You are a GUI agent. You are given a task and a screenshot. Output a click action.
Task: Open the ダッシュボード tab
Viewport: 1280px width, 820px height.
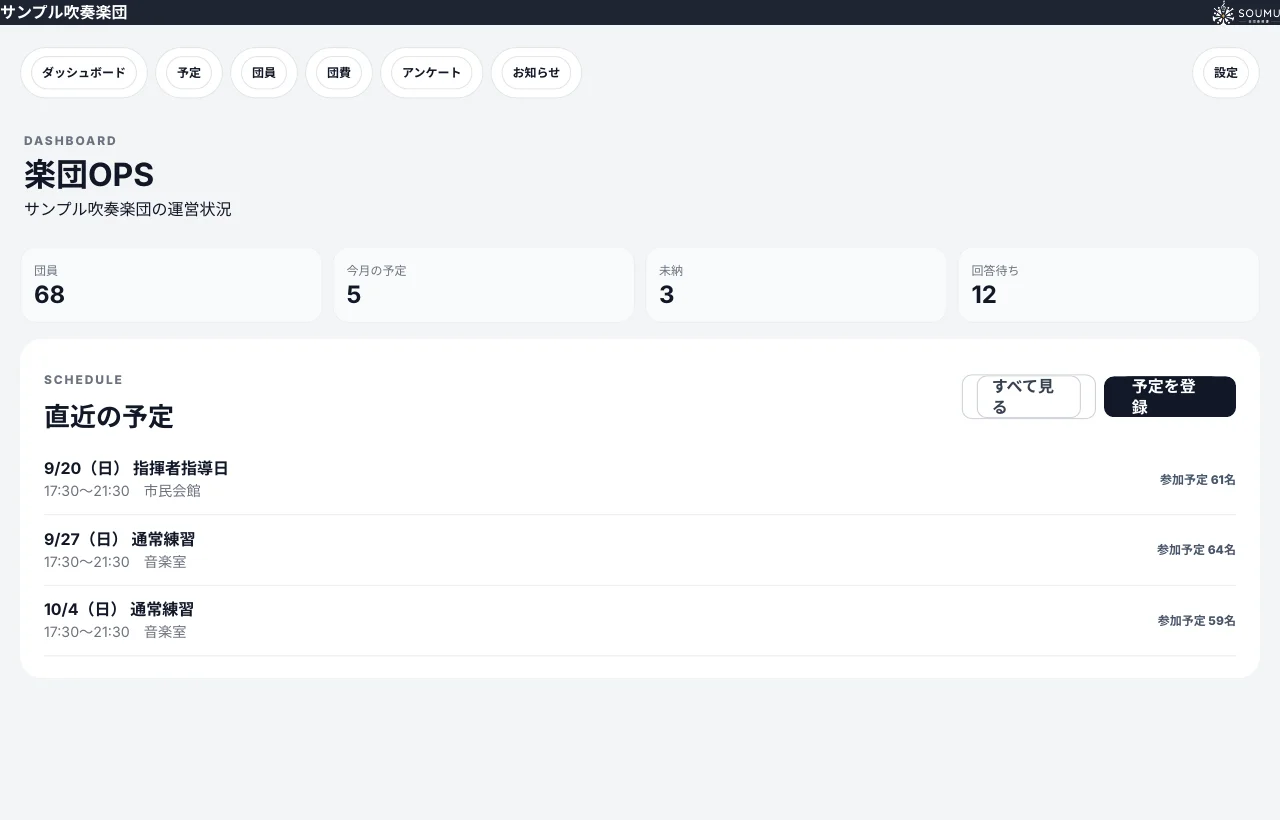point(84,73)
